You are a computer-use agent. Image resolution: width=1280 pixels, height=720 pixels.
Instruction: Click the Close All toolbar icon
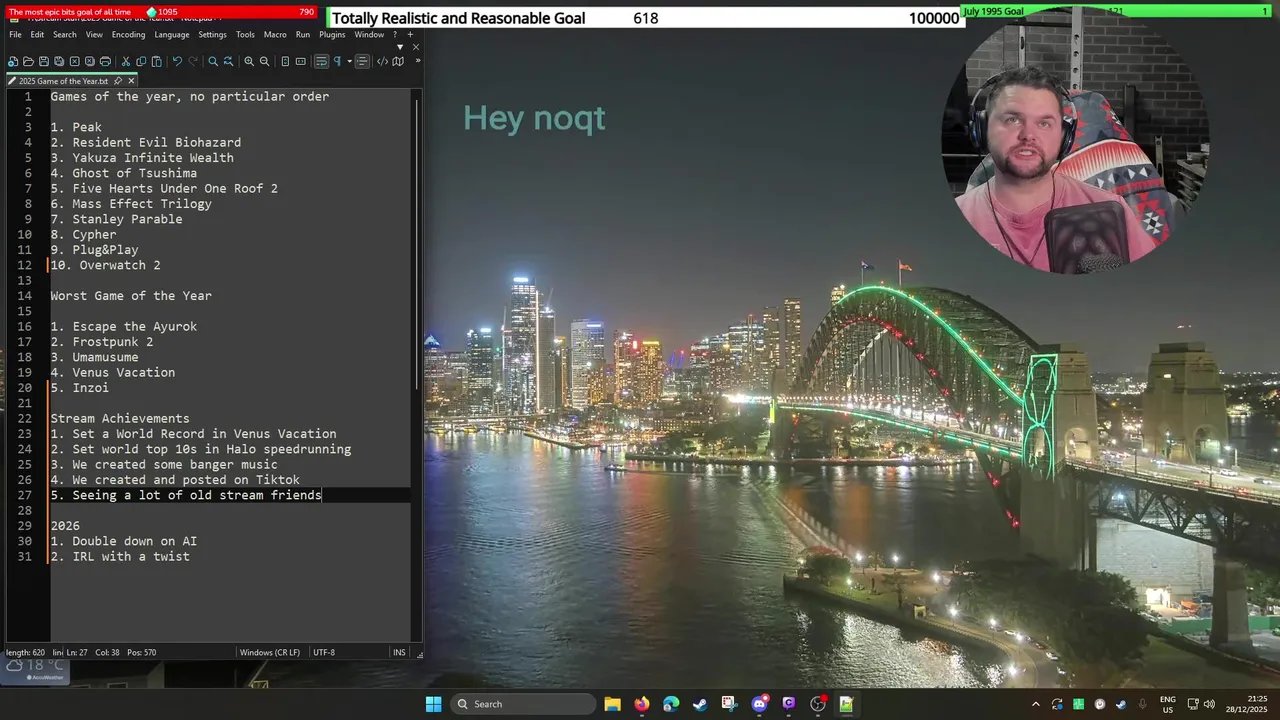pyautogui.click(x=90, y=61)
